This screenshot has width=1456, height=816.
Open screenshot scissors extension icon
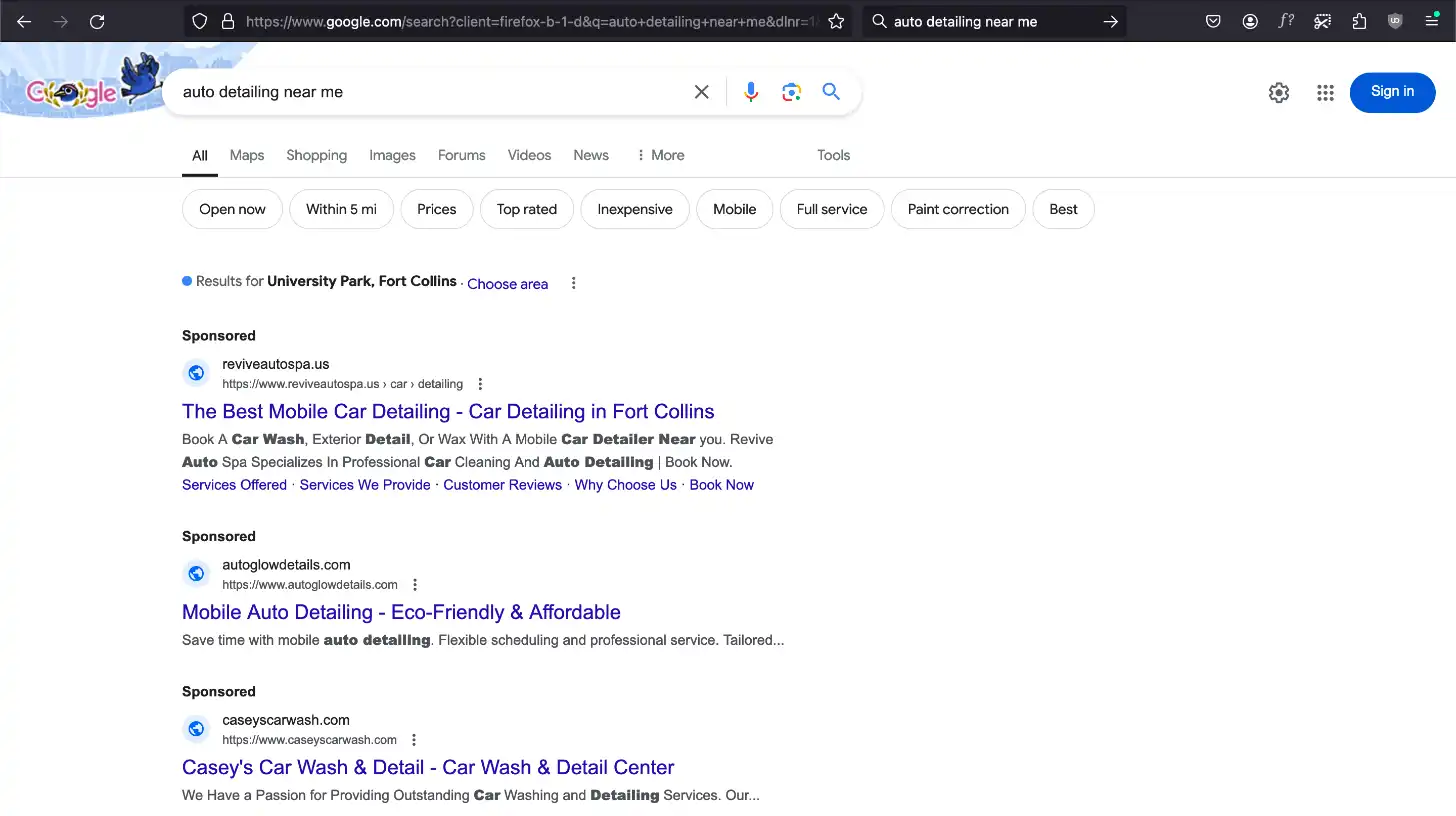click(x=1323, y=21)
